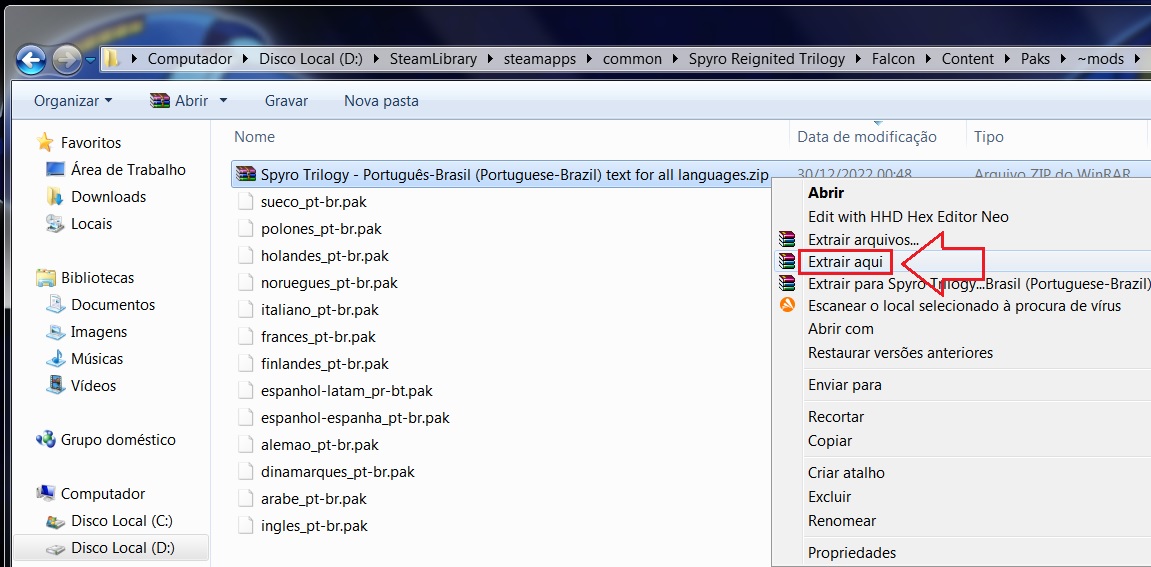Image resolution: width=1151 pixels, height=567 pixels.
Task: Open Músicas library in sidebar
Action: point(97,358)
